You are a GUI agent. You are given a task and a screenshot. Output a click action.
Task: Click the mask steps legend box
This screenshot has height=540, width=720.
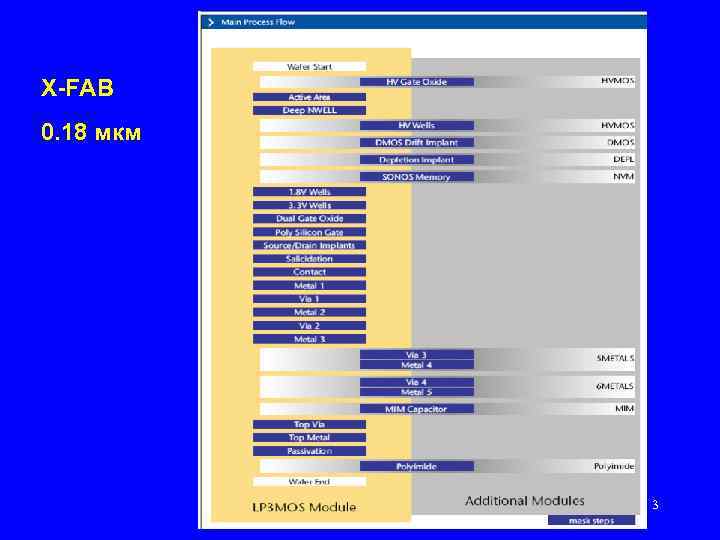point(591,520)
